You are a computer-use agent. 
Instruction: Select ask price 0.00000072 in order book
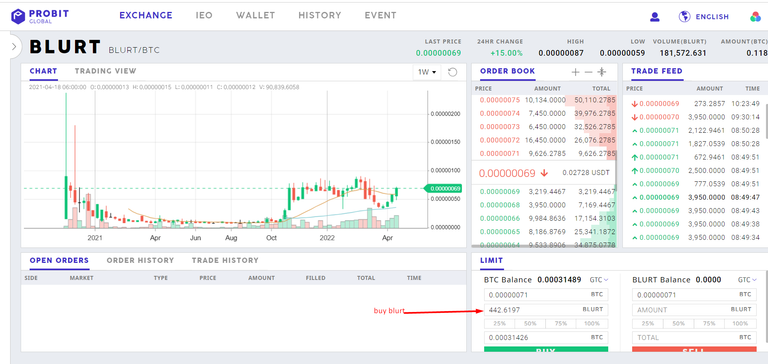point(500,140)
